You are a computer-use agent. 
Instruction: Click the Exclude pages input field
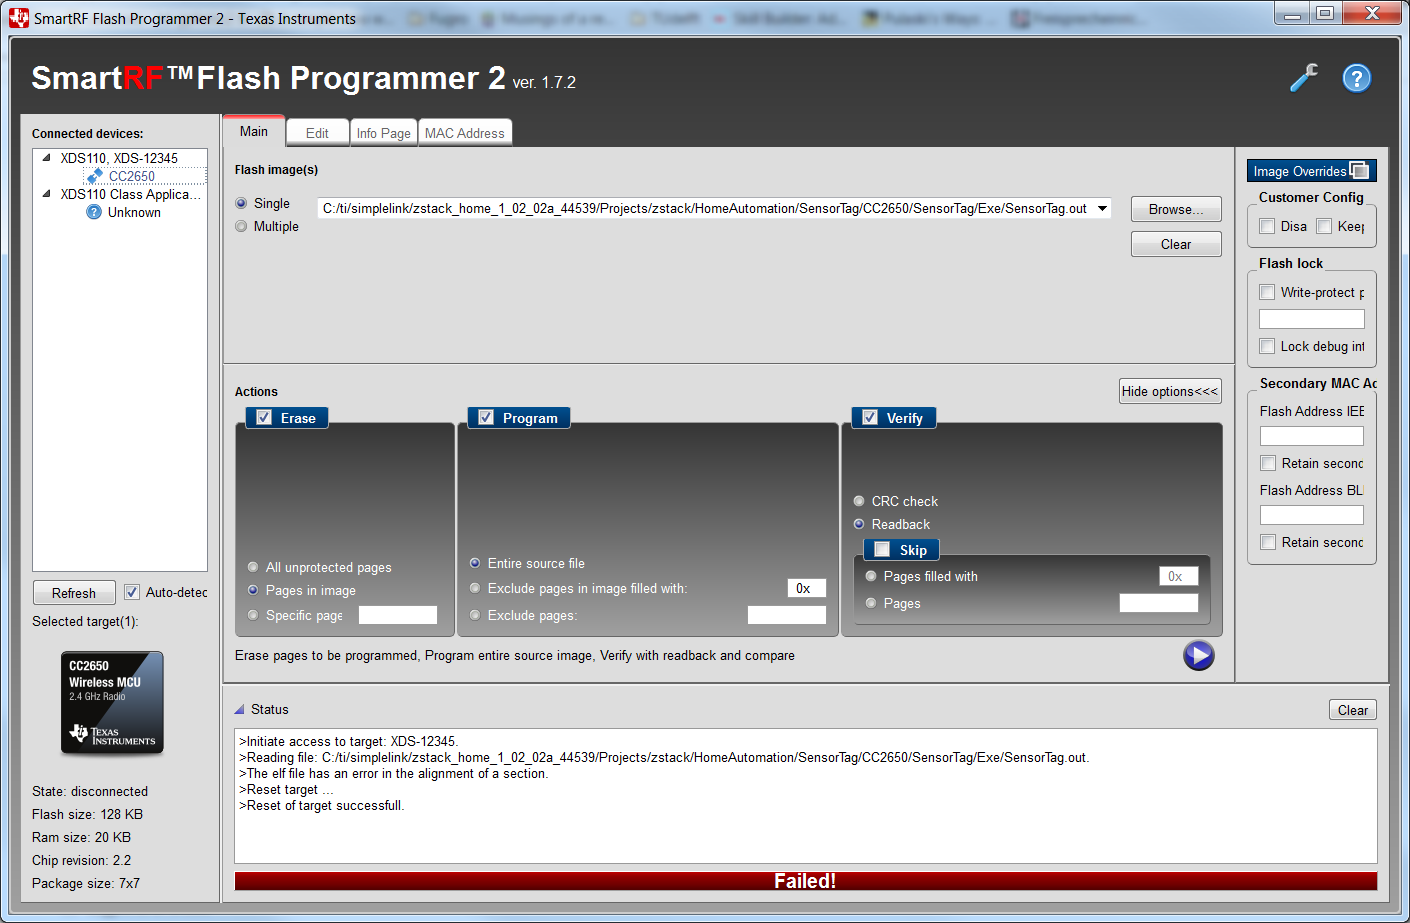787,615
